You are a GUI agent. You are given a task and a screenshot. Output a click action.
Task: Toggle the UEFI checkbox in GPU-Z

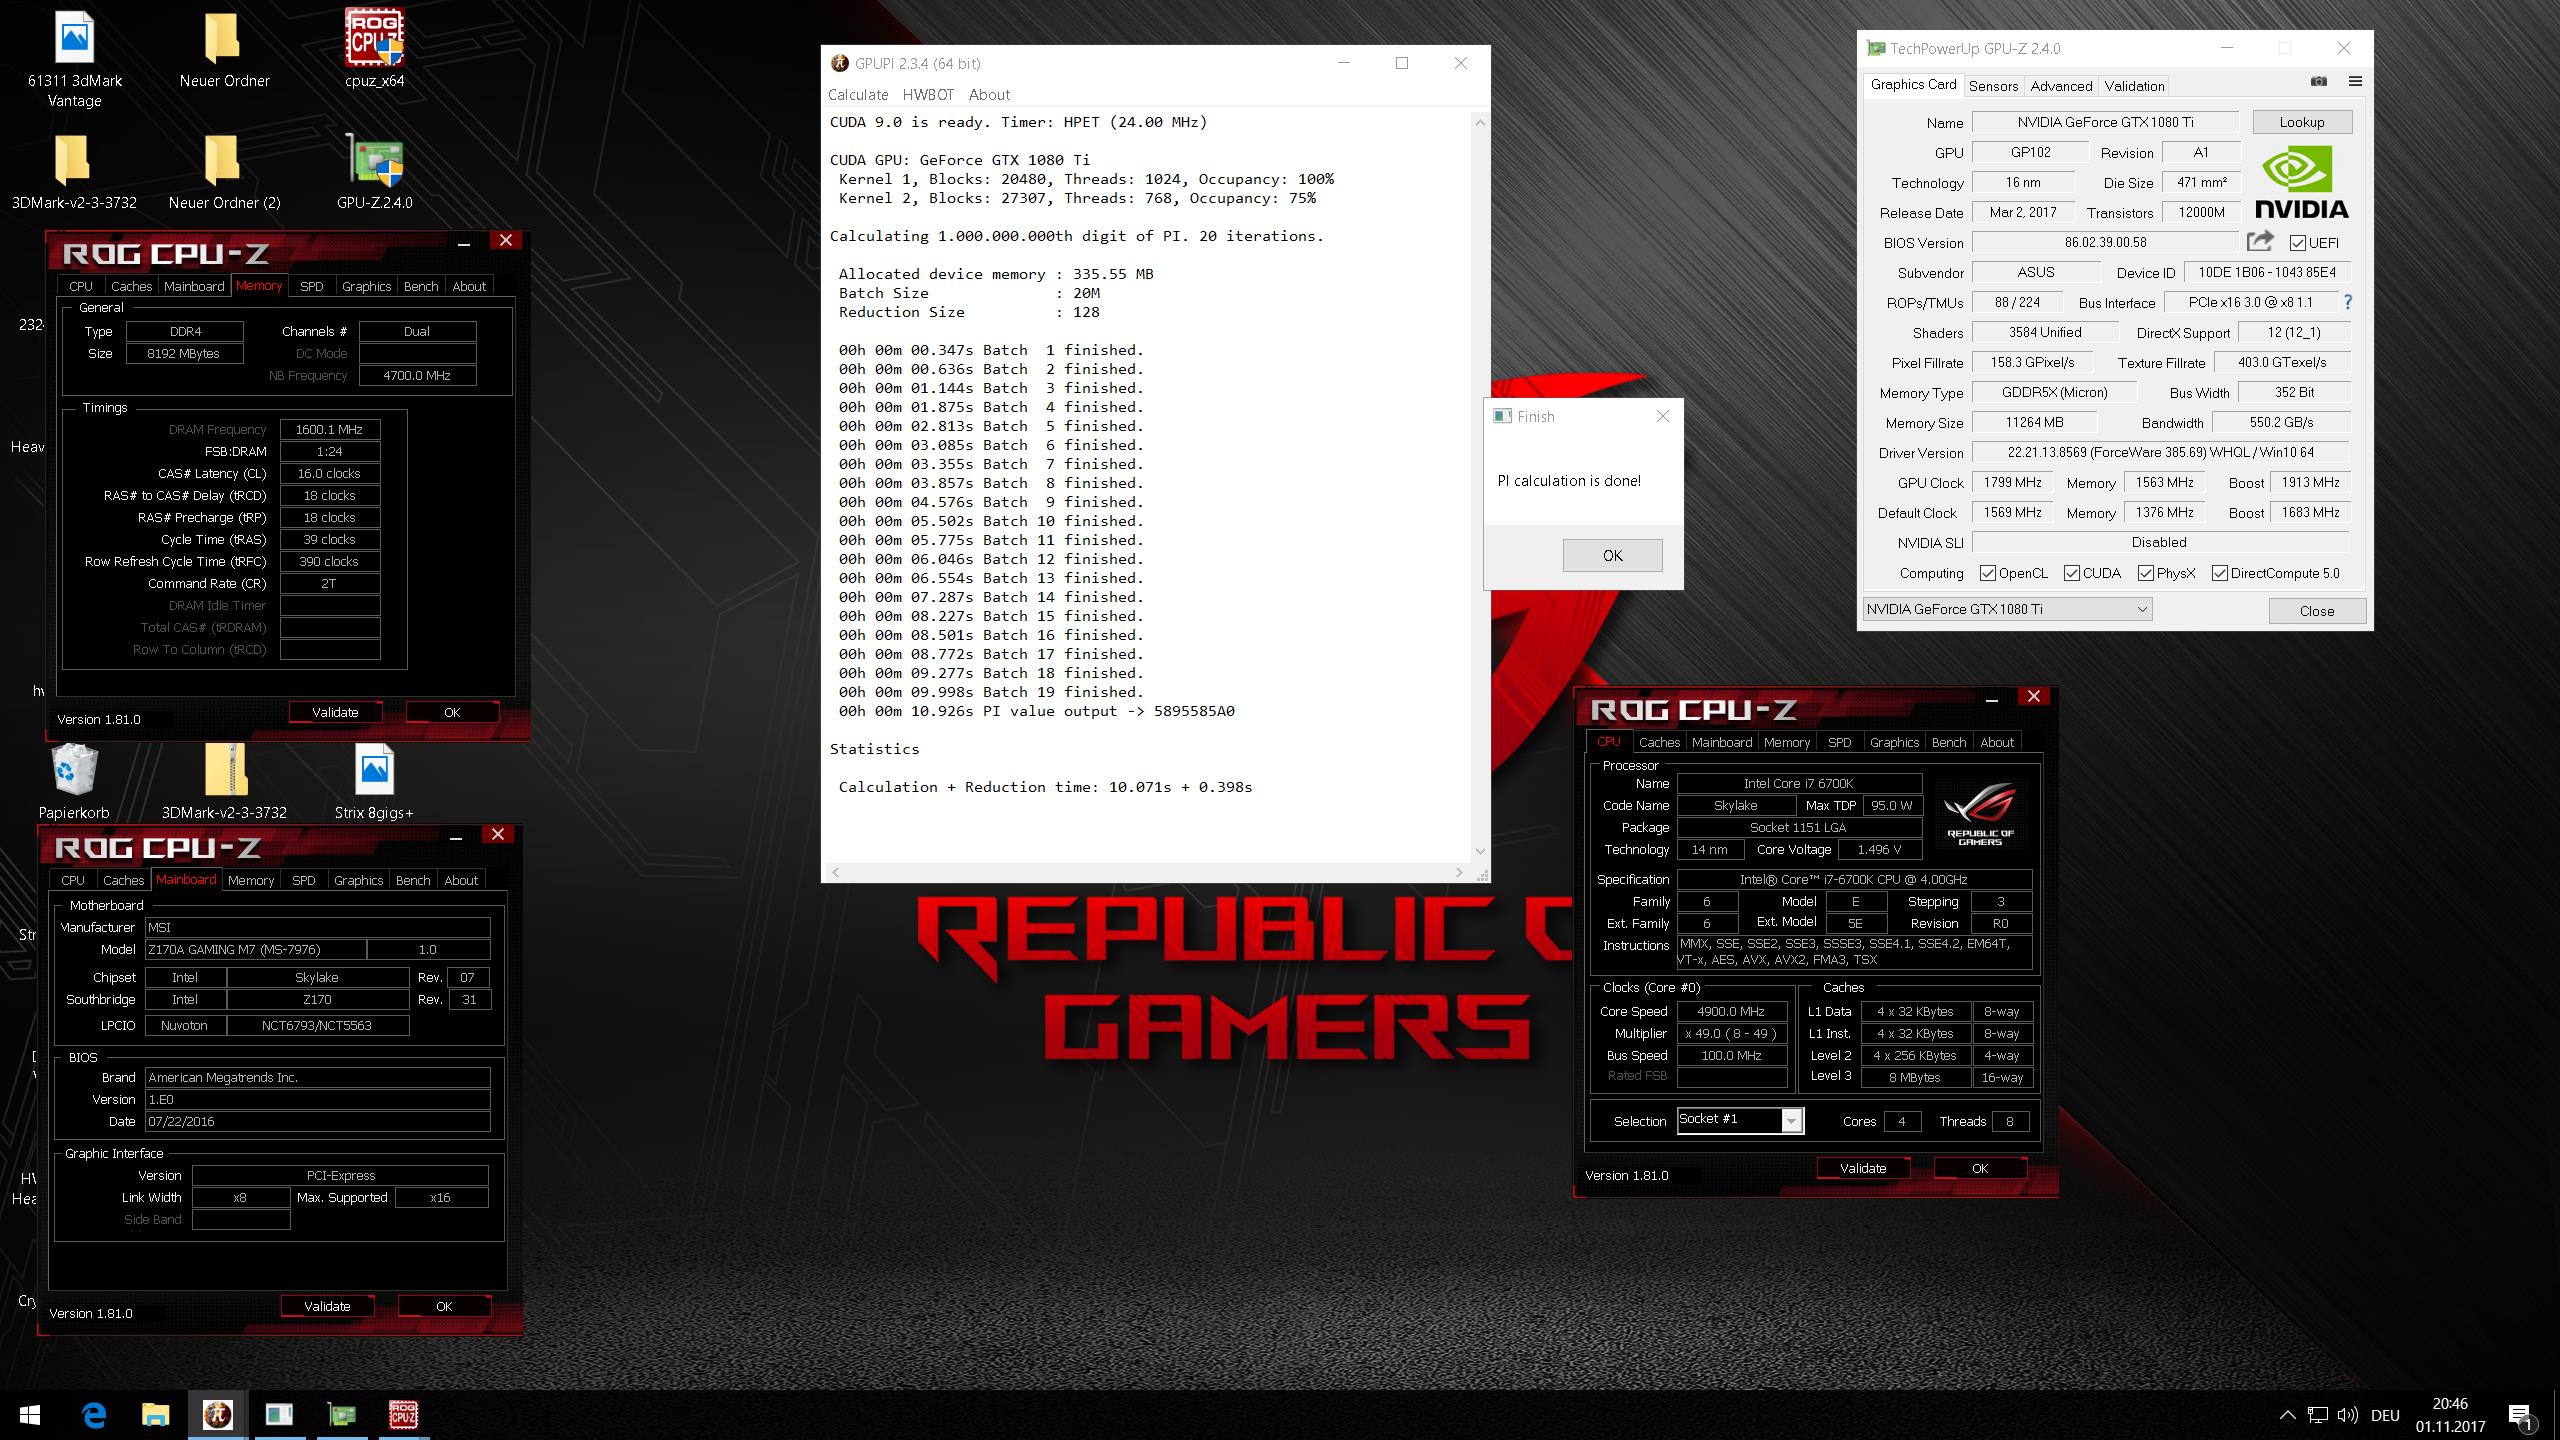coord(2297,243)
